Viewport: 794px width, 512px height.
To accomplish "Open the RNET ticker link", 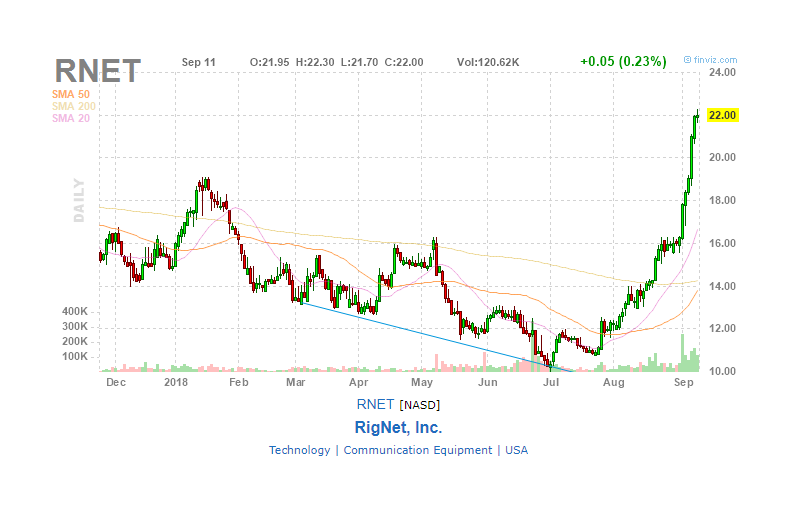I will pos(375,404).
